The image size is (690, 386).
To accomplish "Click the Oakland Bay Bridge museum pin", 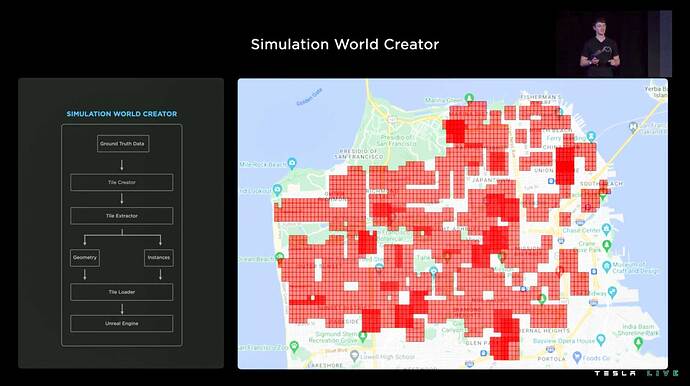I will [x=633, y=127].
